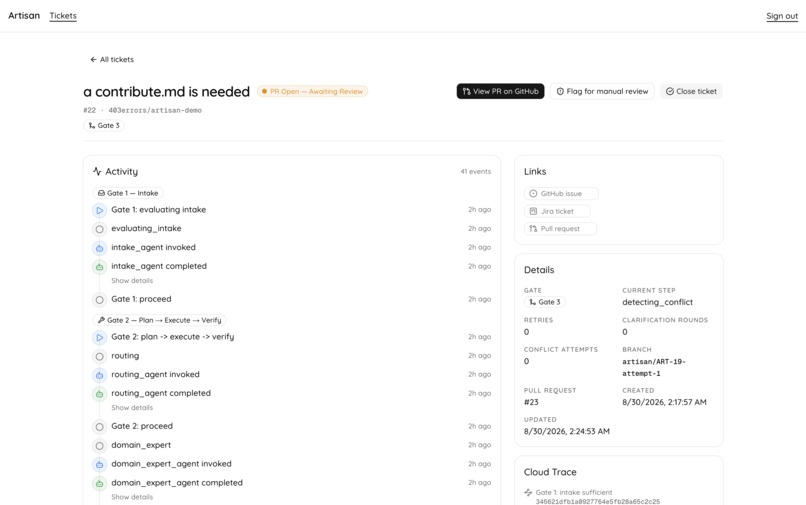The image size is (806, 505).
Task: Click the Gate 1 — Intake section label
Action: pyautogui.click(x=127, y=193)
